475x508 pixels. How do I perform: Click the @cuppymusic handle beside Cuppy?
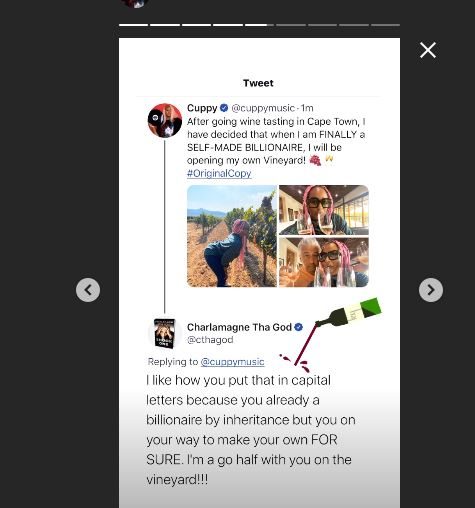263,108
